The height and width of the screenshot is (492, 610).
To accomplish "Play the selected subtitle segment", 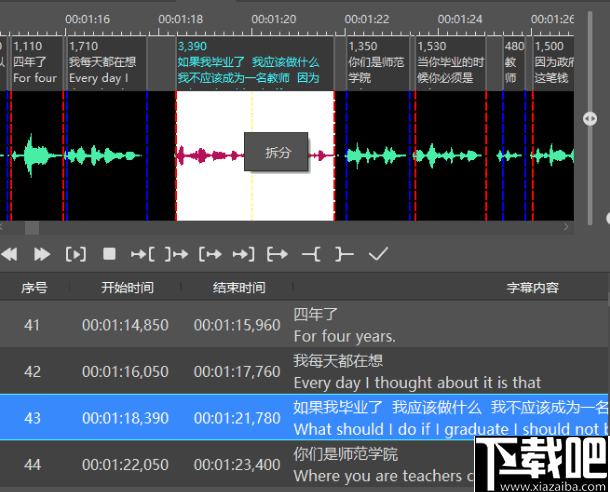I will 76,254.
